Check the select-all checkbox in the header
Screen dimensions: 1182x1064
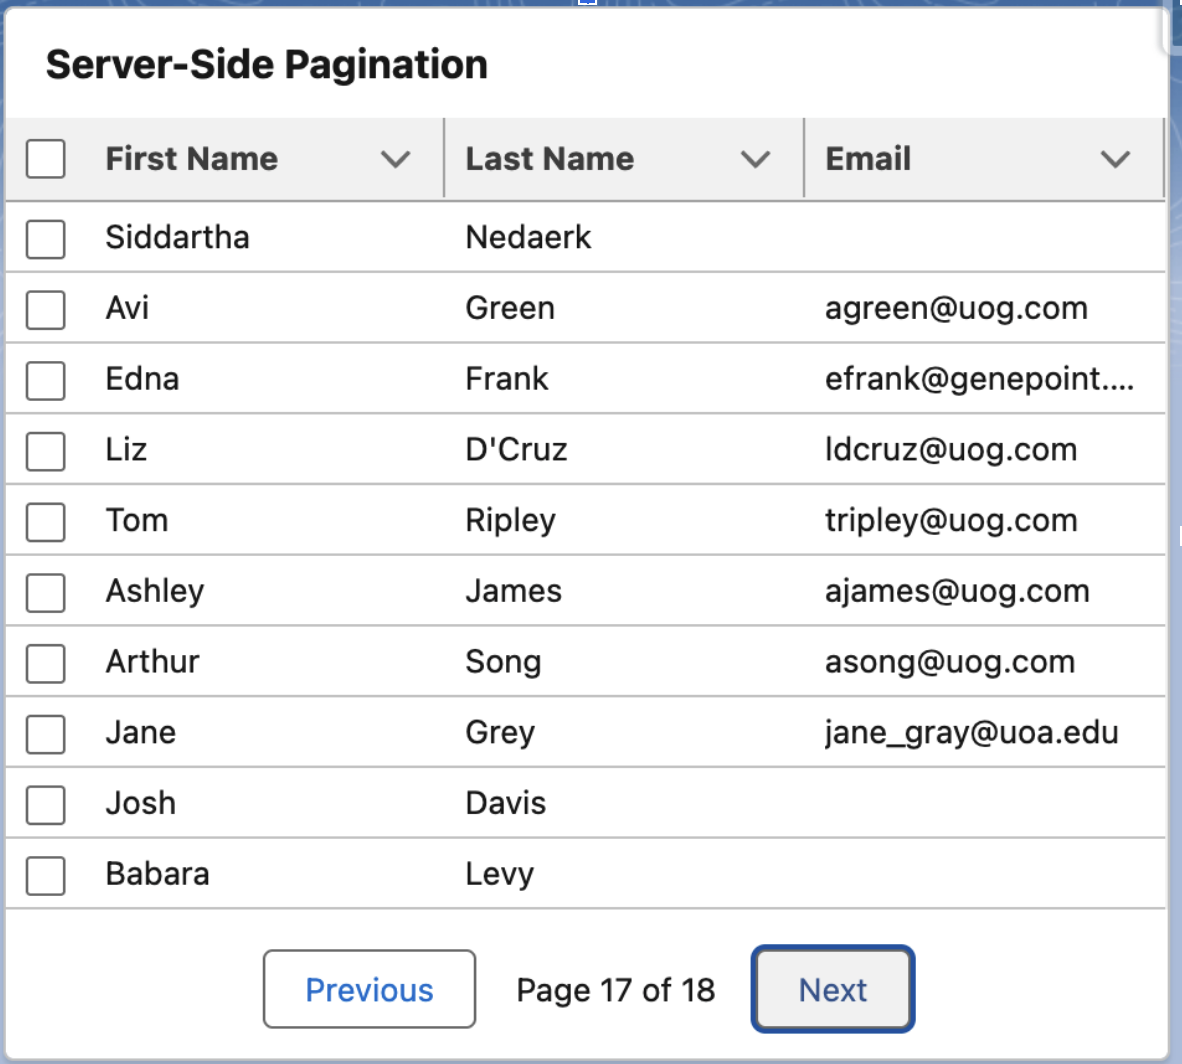point(45,158)
